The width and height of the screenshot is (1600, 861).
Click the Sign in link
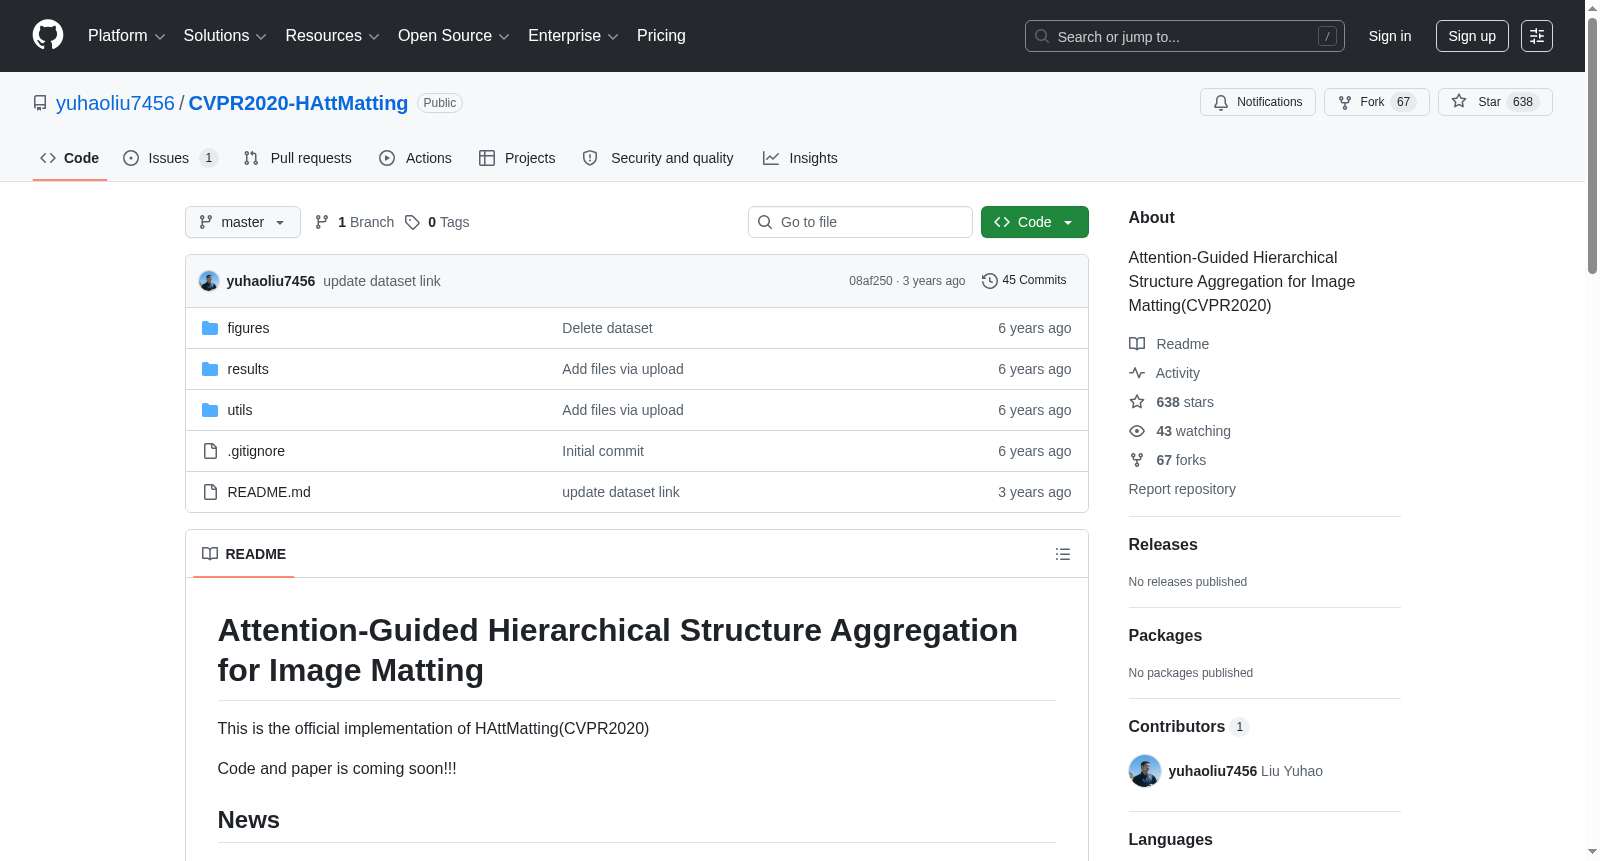pyautogui.click(x=1390, y=36)
